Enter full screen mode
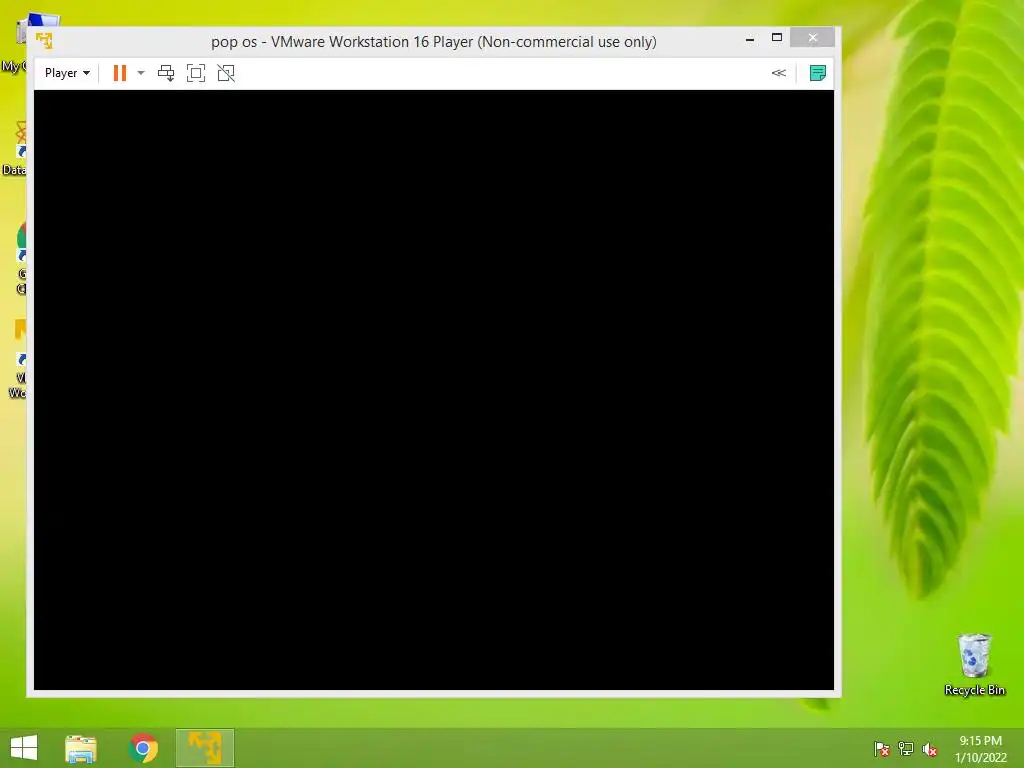The width and height of the screenshot is (1024, 768). 196,73
